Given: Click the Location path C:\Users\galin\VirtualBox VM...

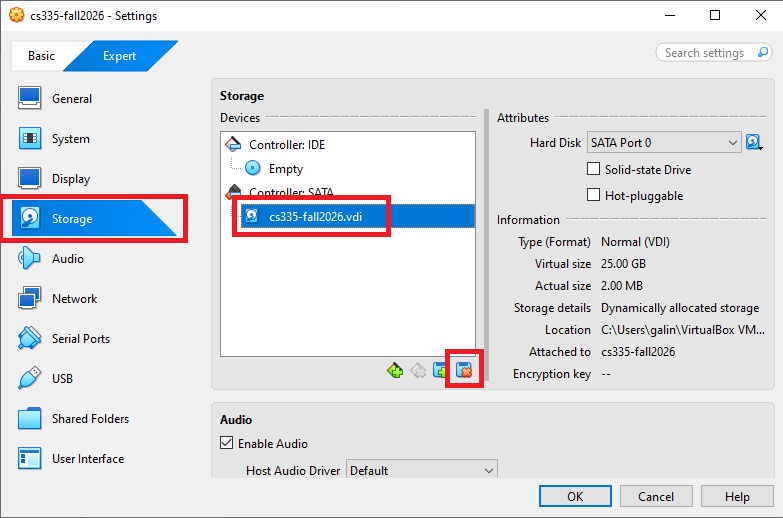Looking at the screenshot, I should [x=683, y=330].
